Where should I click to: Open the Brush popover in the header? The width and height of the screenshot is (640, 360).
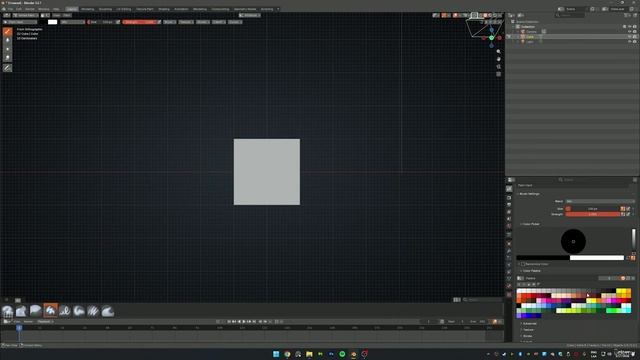coord(170,22)
